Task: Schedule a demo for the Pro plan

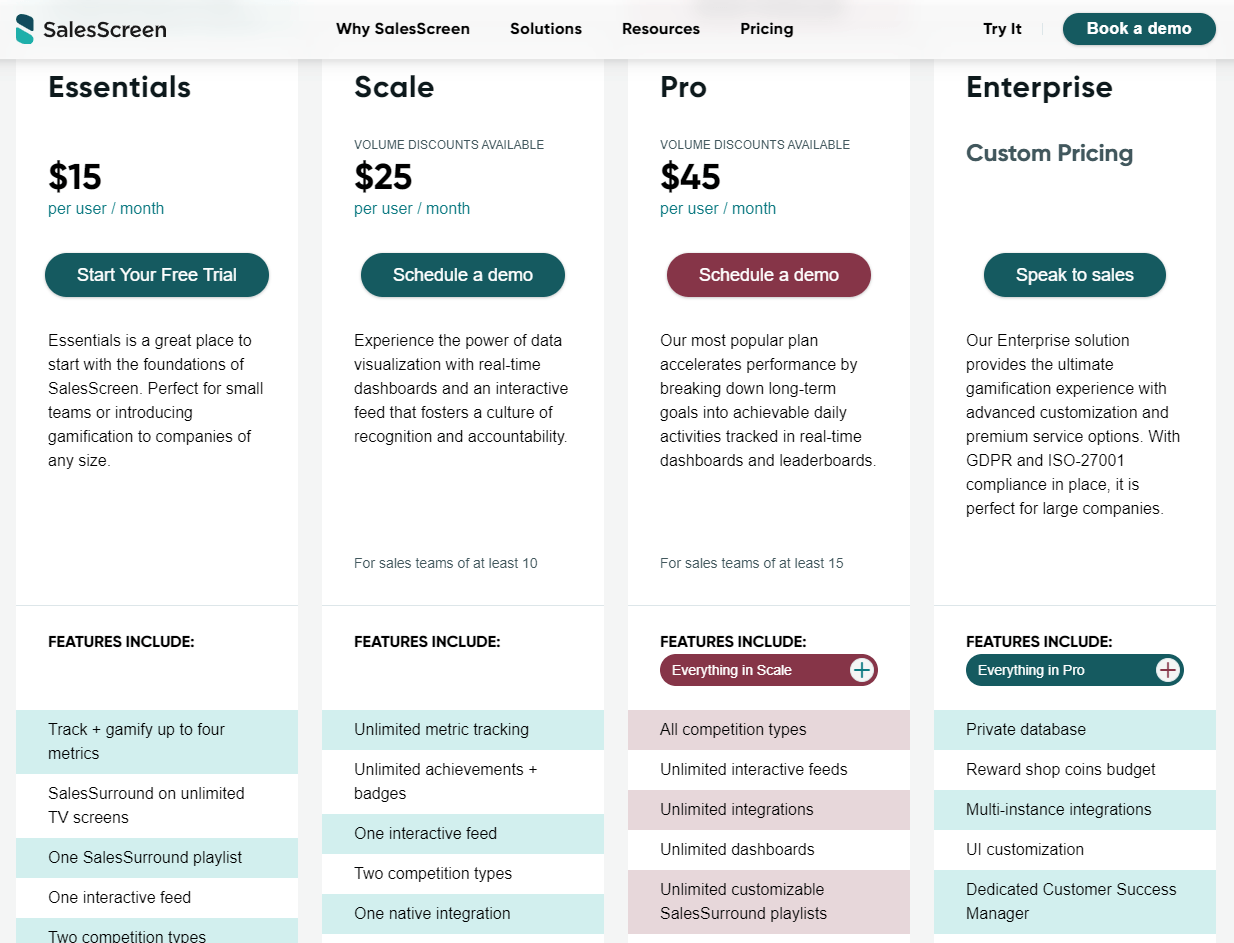Action: point(769,275)
